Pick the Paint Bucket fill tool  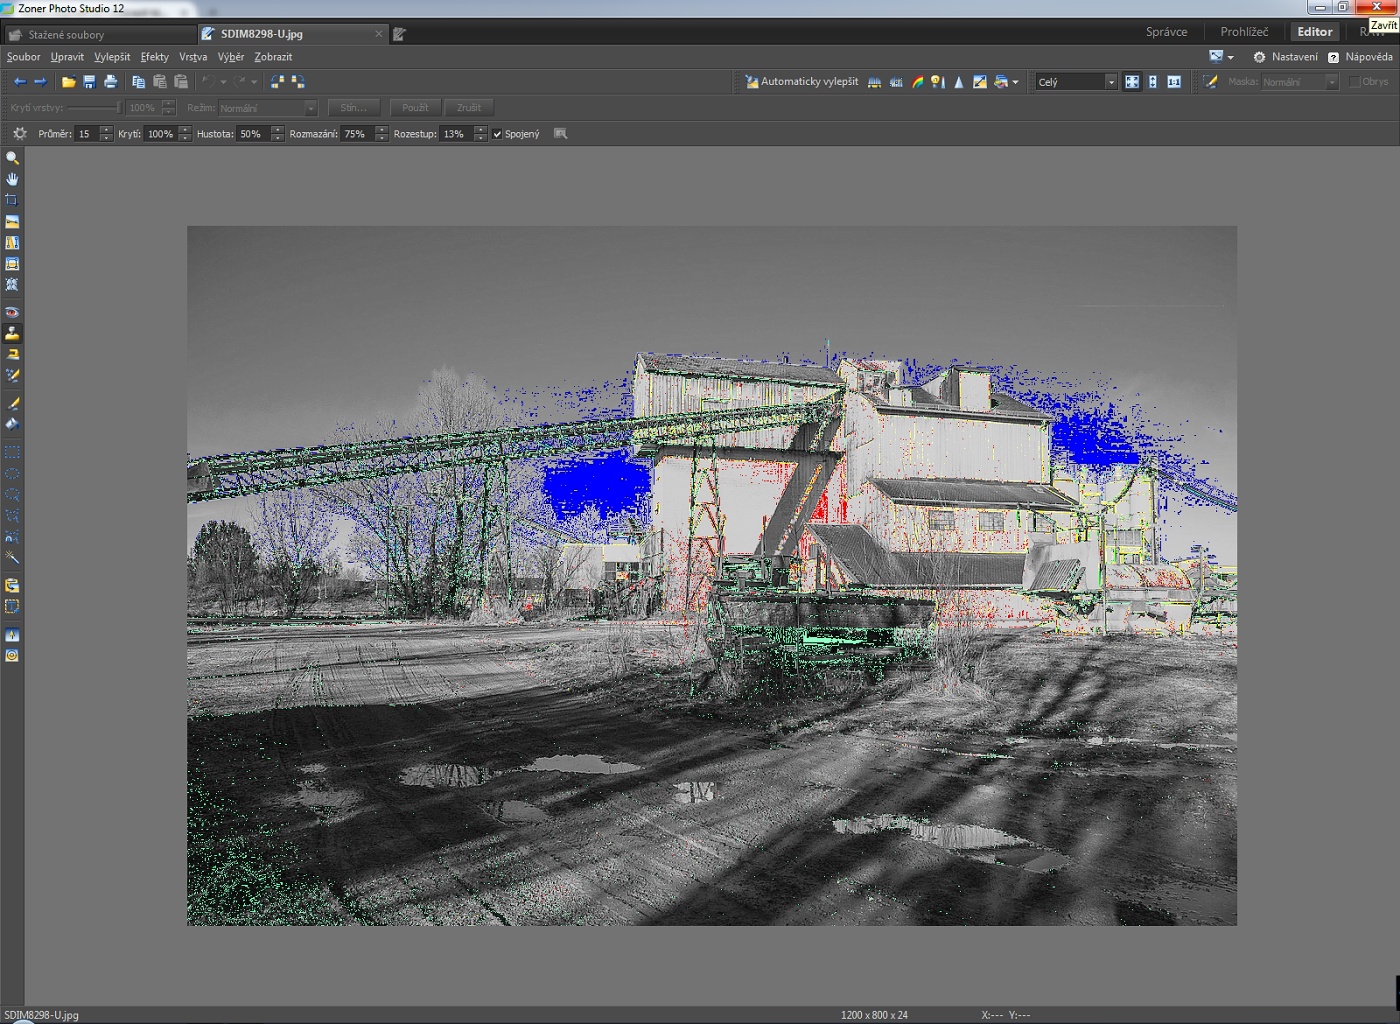(x=12, y=424)
